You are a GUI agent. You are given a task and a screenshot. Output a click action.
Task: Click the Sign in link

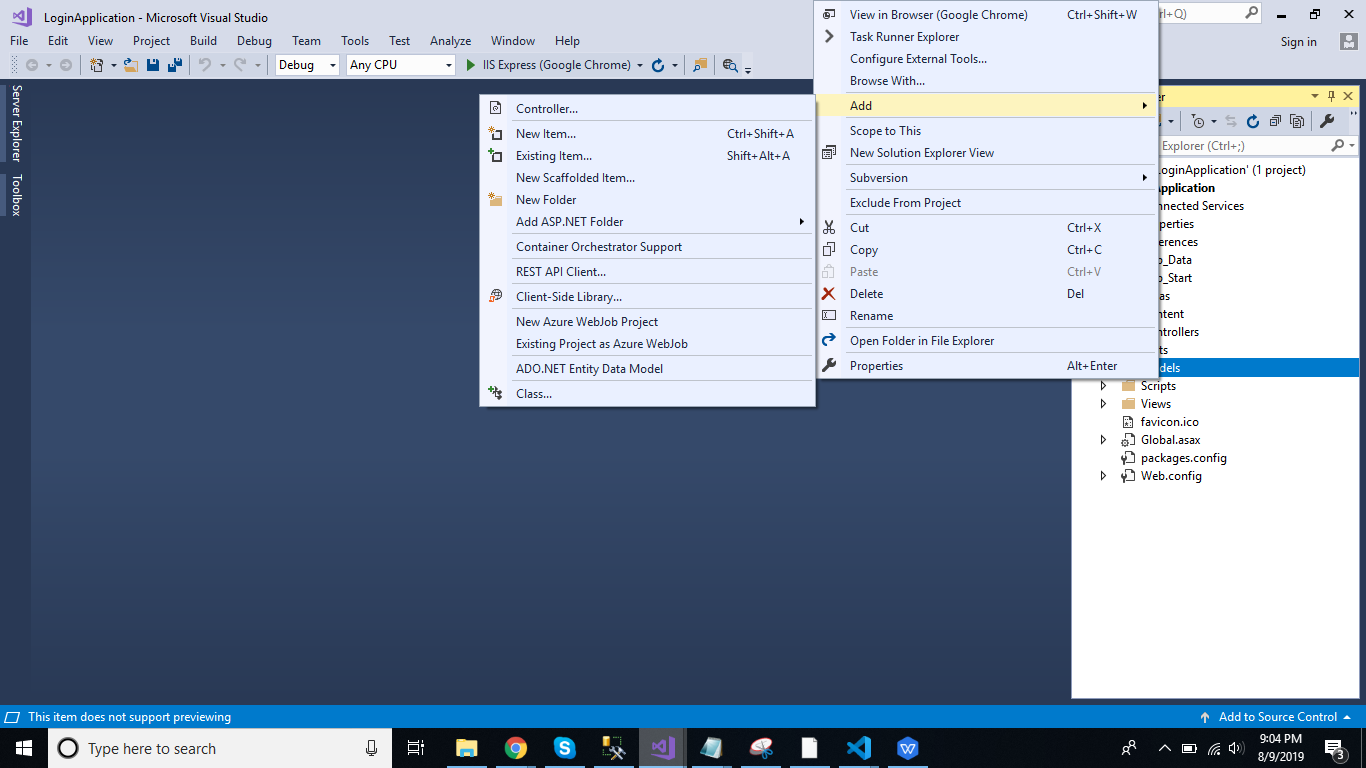[1298, 42]
